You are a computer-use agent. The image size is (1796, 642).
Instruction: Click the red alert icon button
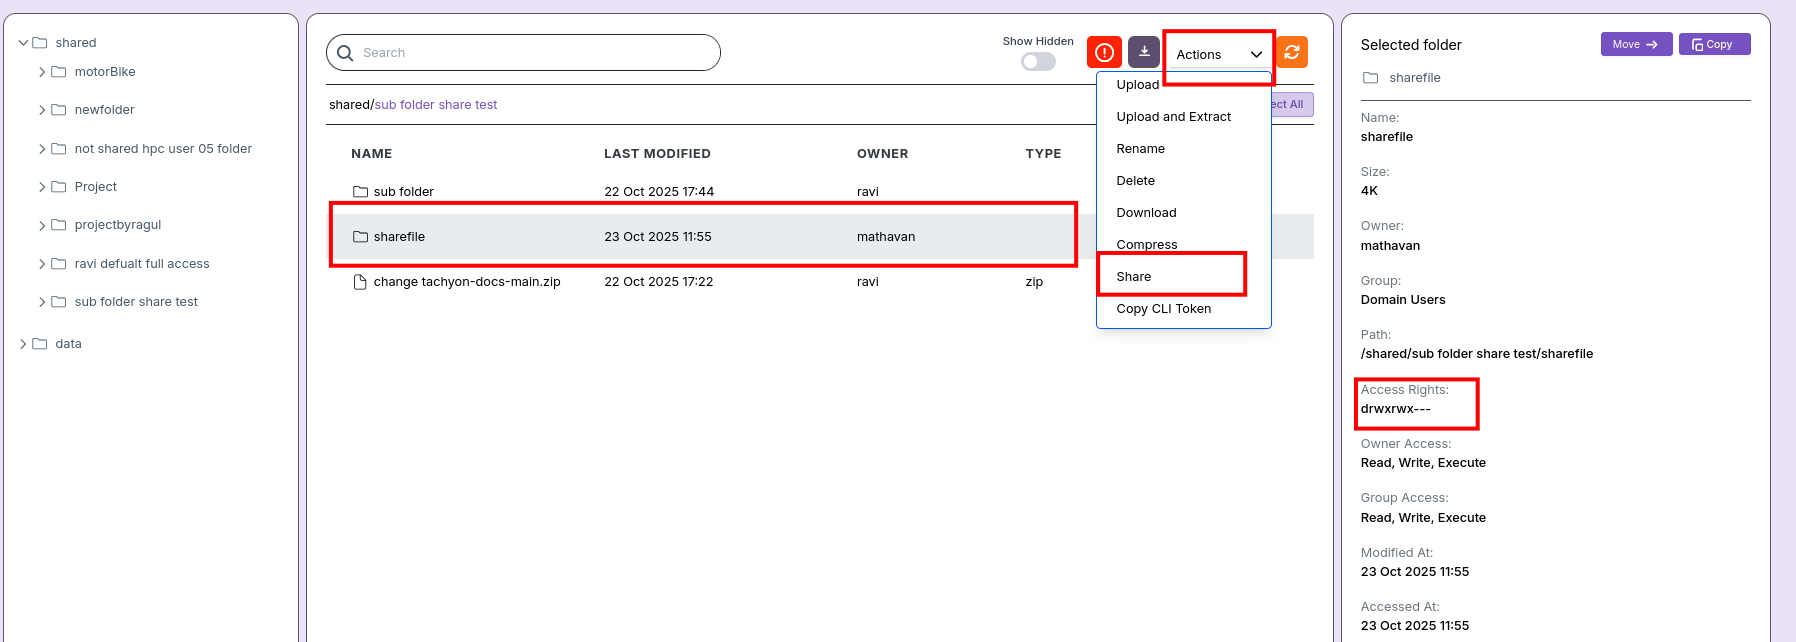(x=1104, y=52)
